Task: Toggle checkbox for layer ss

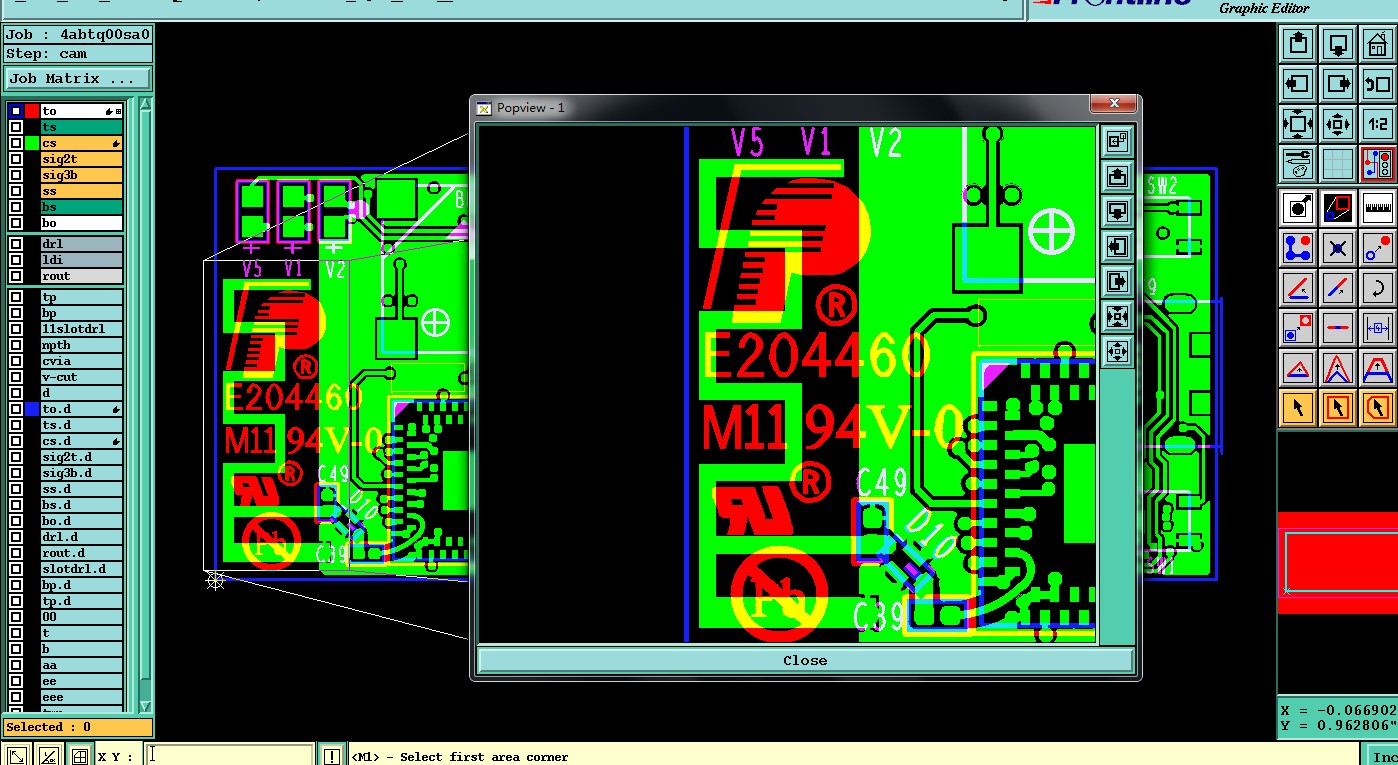Action: pyautogui.click(x=15, y=191)
